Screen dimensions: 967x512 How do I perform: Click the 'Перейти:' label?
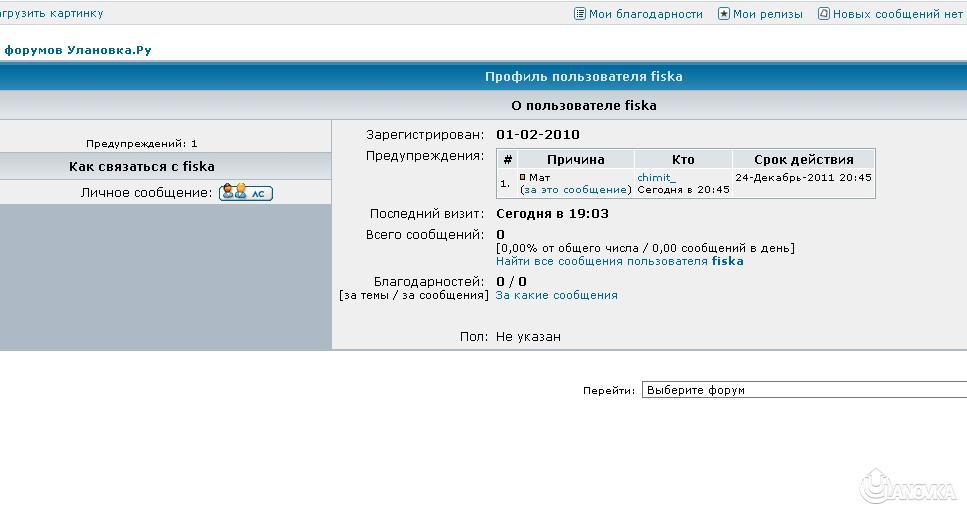[x=609, y=390]
